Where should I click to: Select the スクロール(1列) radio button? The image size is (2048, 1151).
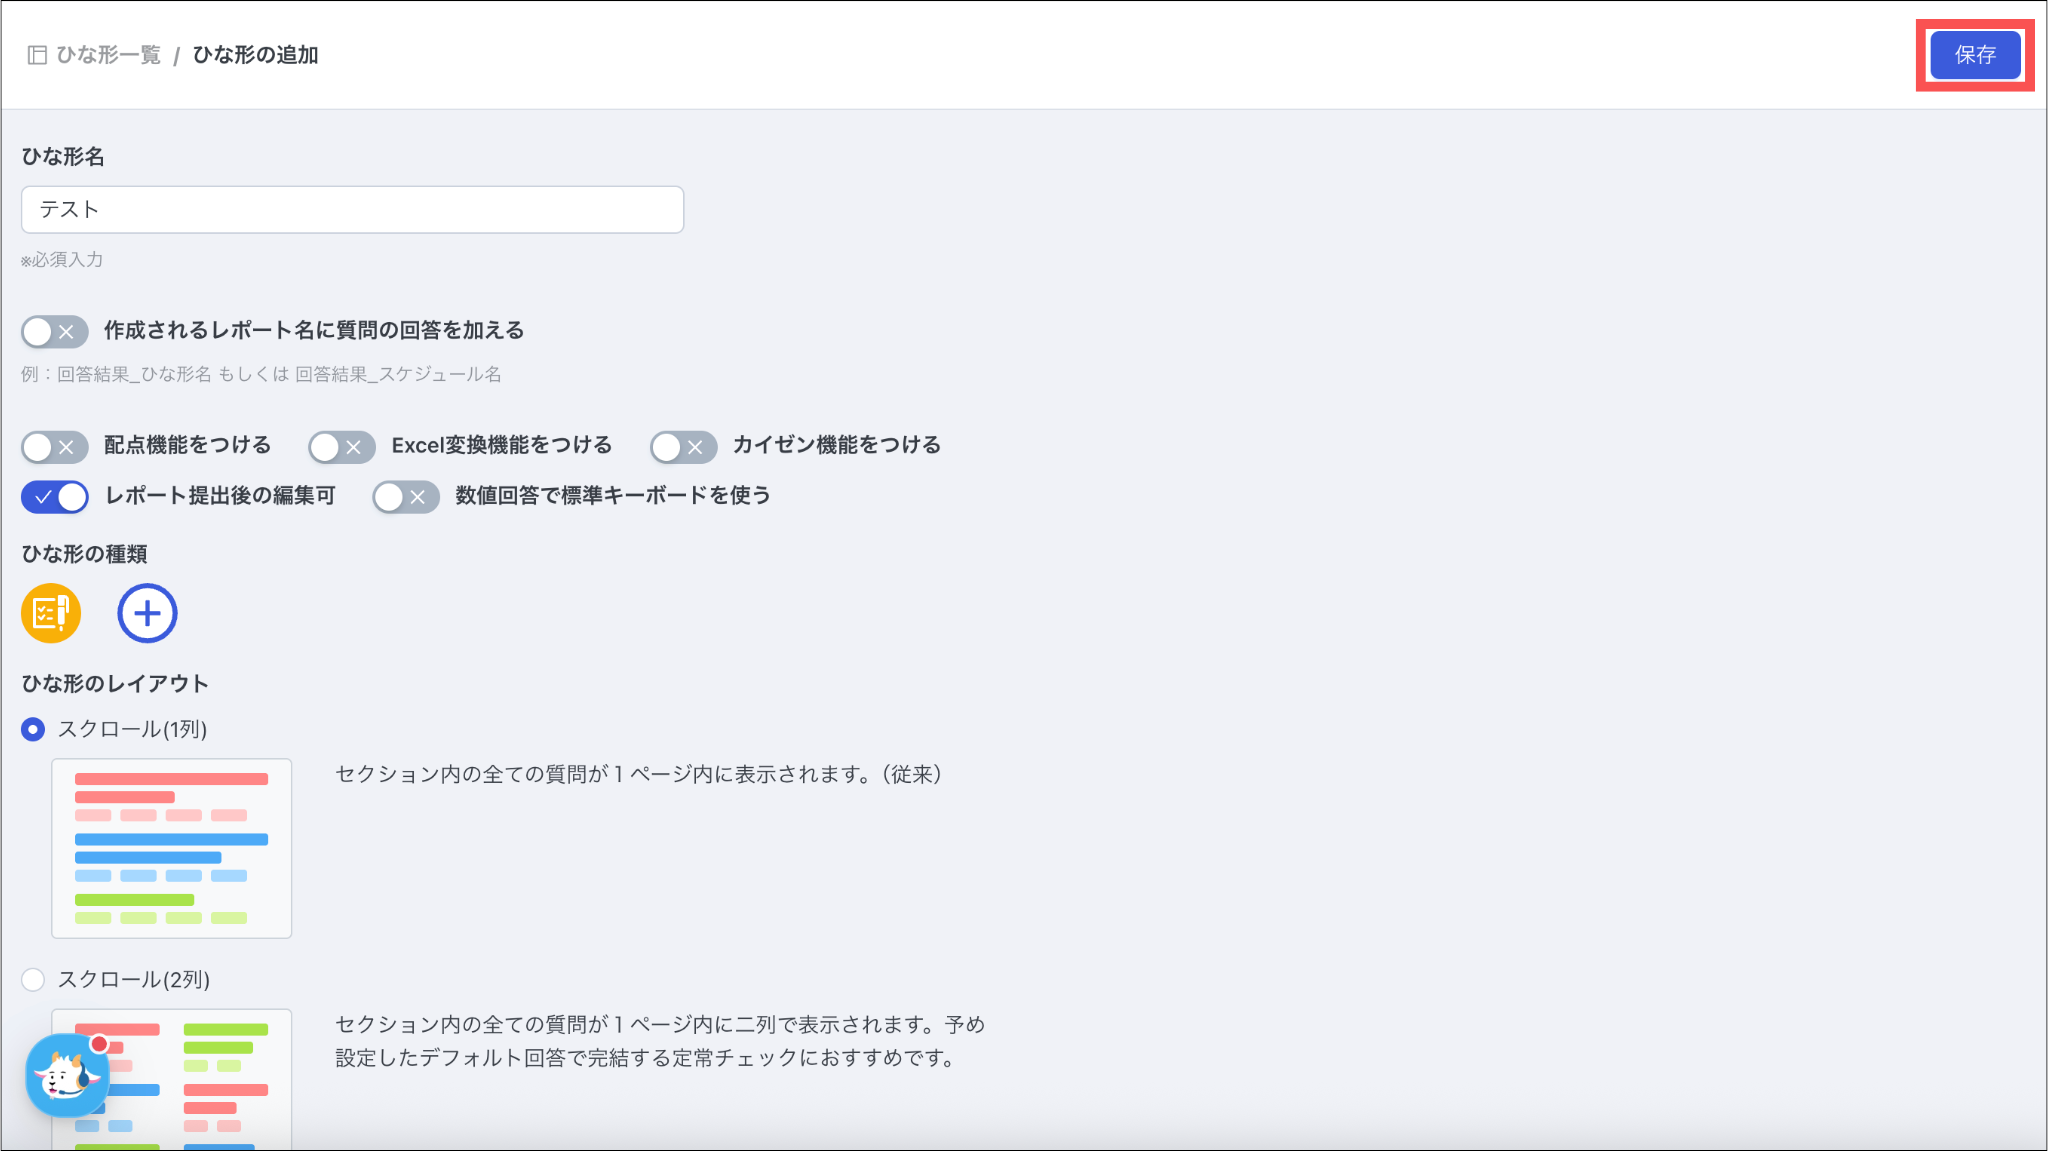33,730
